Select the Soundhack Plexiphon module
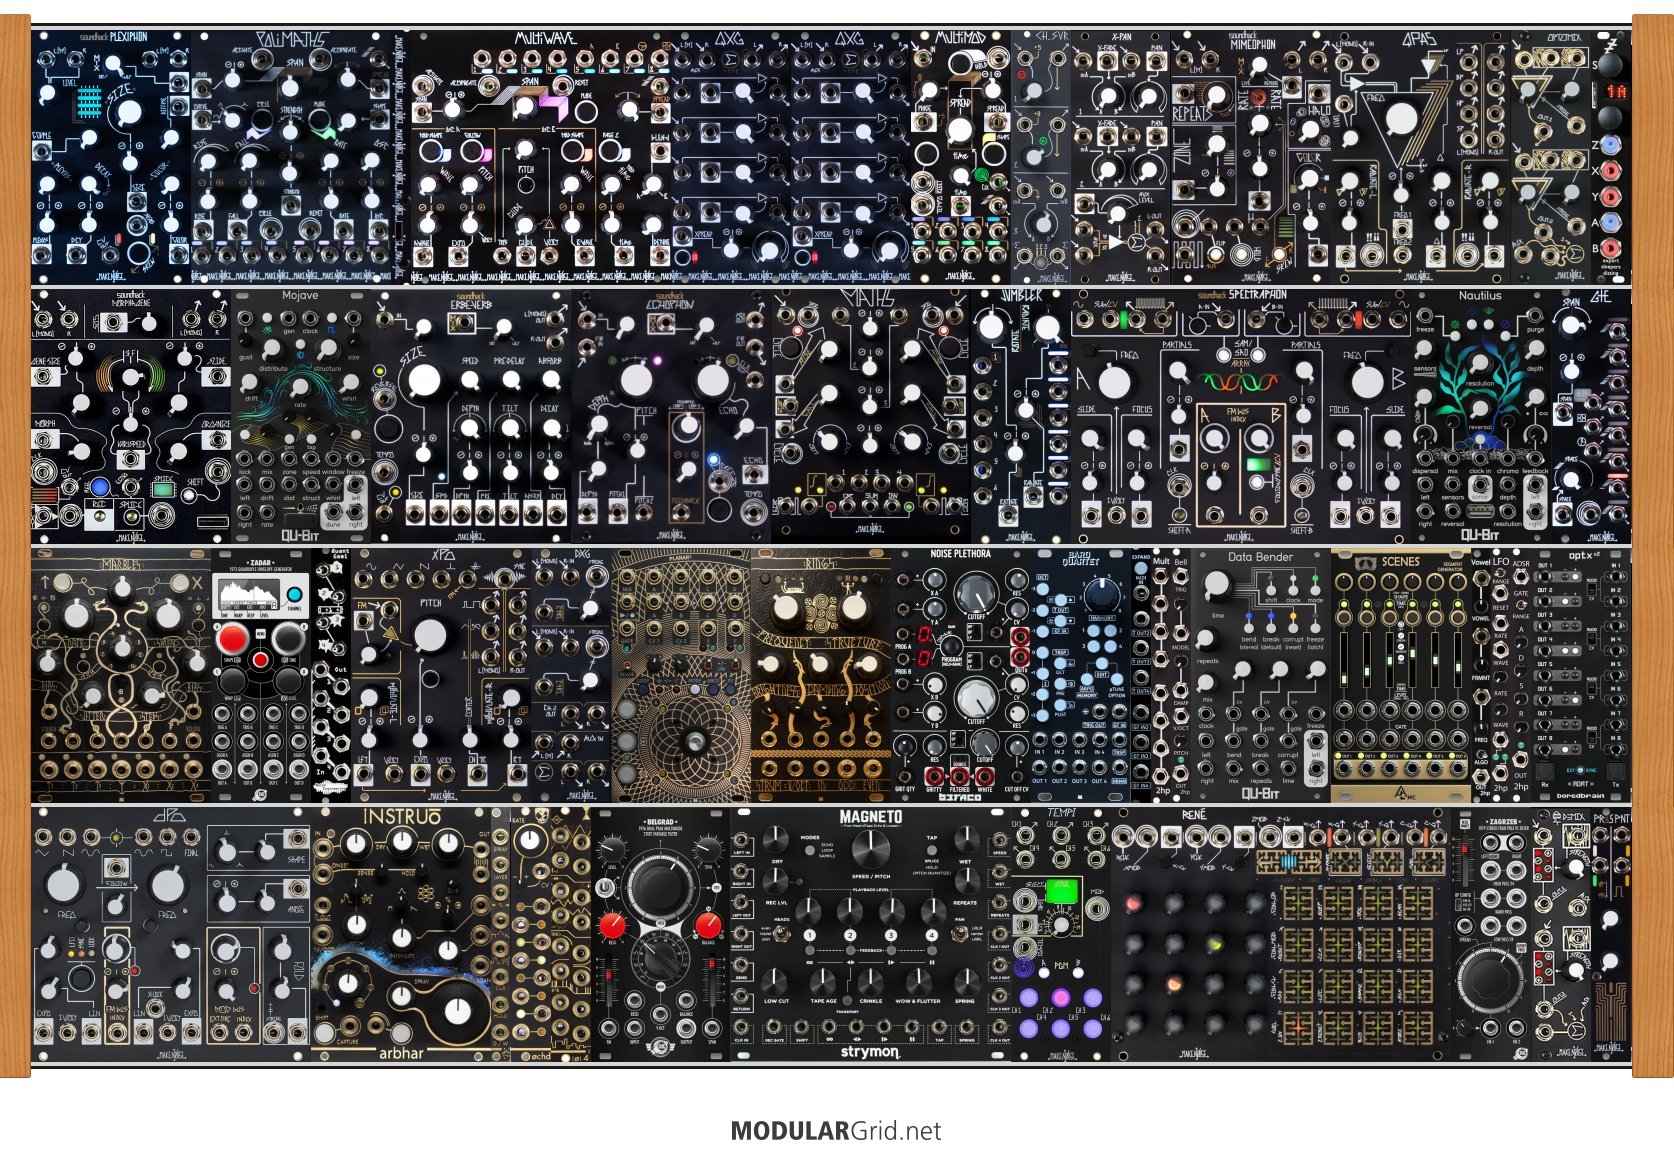 click(111, 157)
